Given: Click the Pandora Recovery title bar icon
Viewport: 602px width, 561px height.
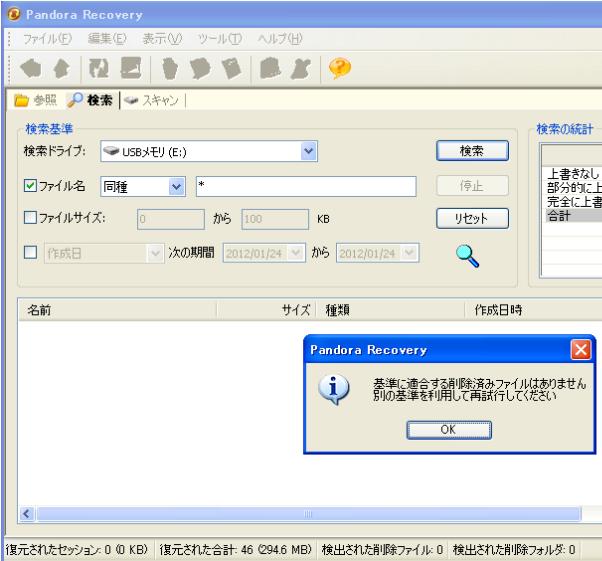Looking at the screenshot, I should pos(14,15).
